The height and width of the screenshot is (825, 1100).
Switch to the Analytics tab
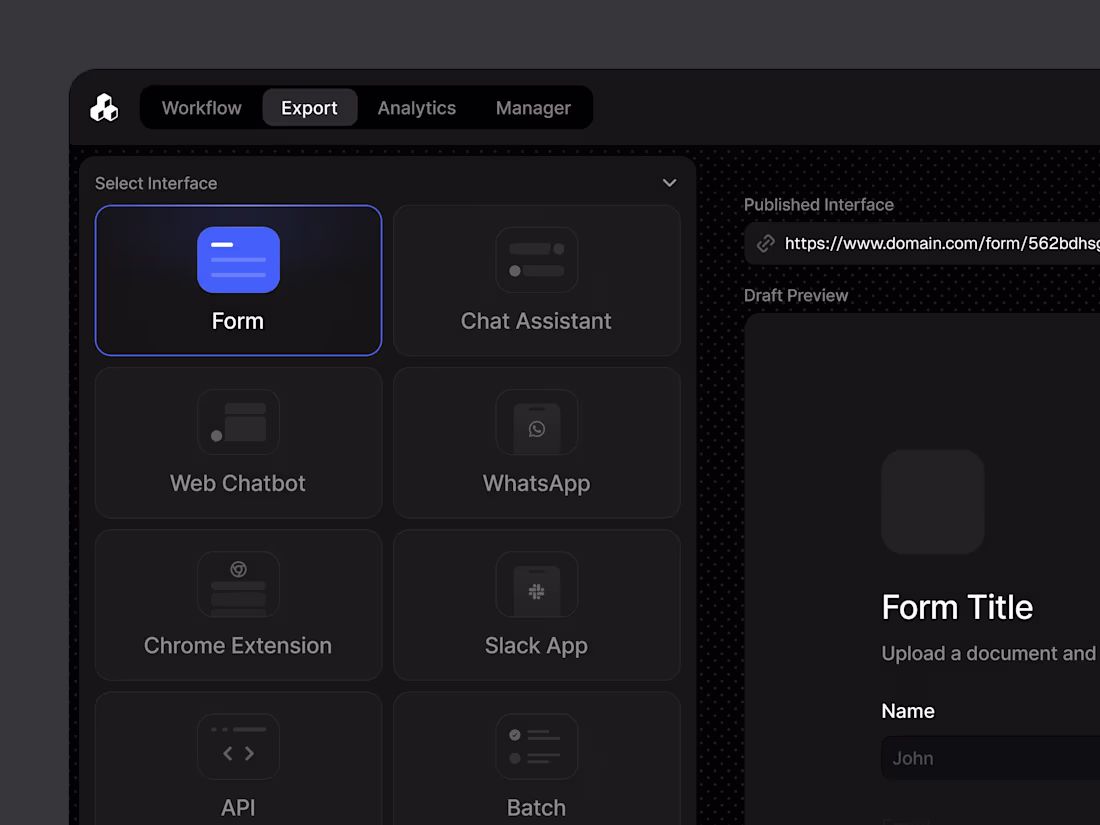[416, 107]
